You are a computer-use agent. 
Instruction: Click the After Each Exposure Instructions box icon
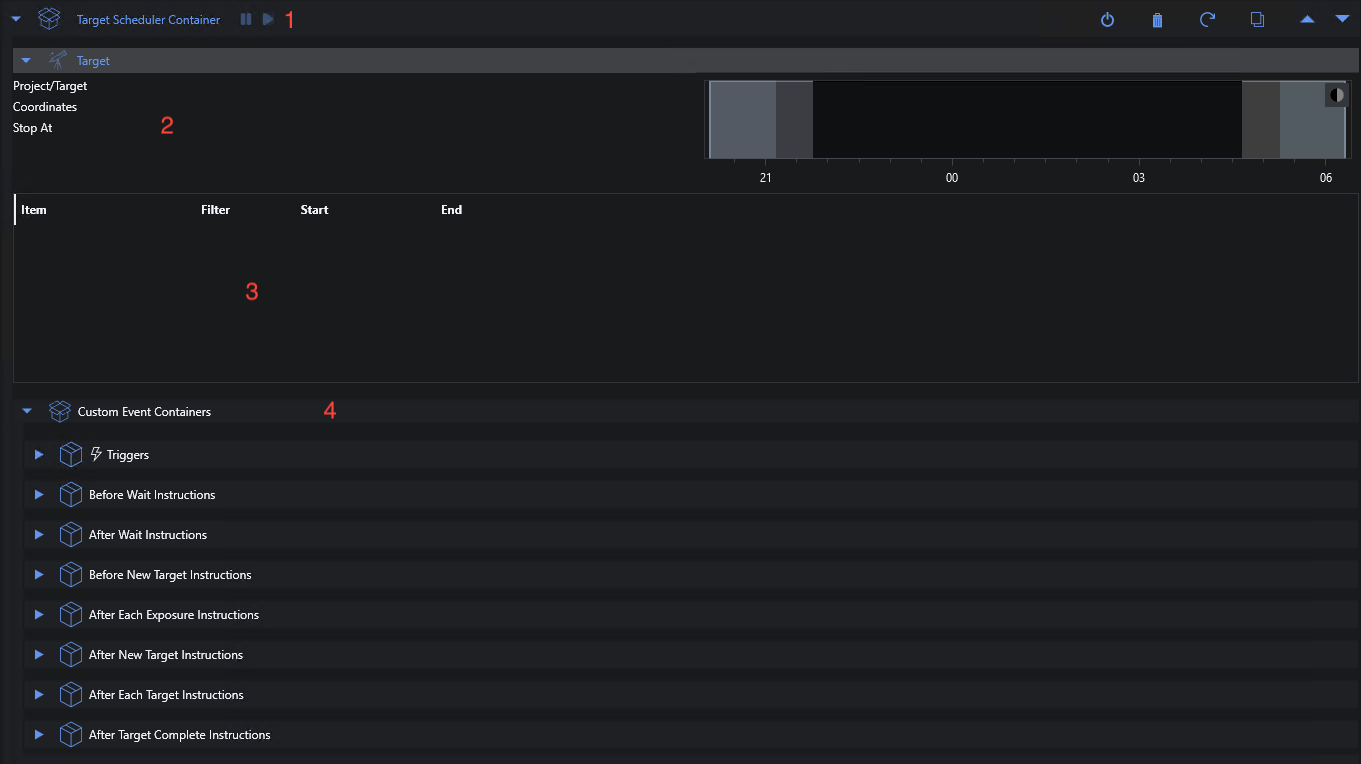coord(70,614)
